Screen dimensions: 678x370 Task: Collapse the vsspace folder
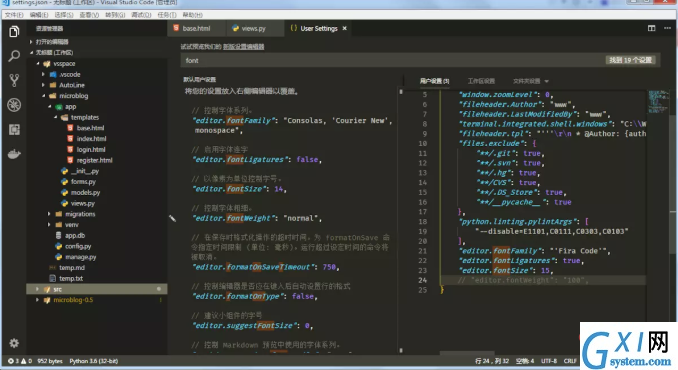tap(38, 64)
